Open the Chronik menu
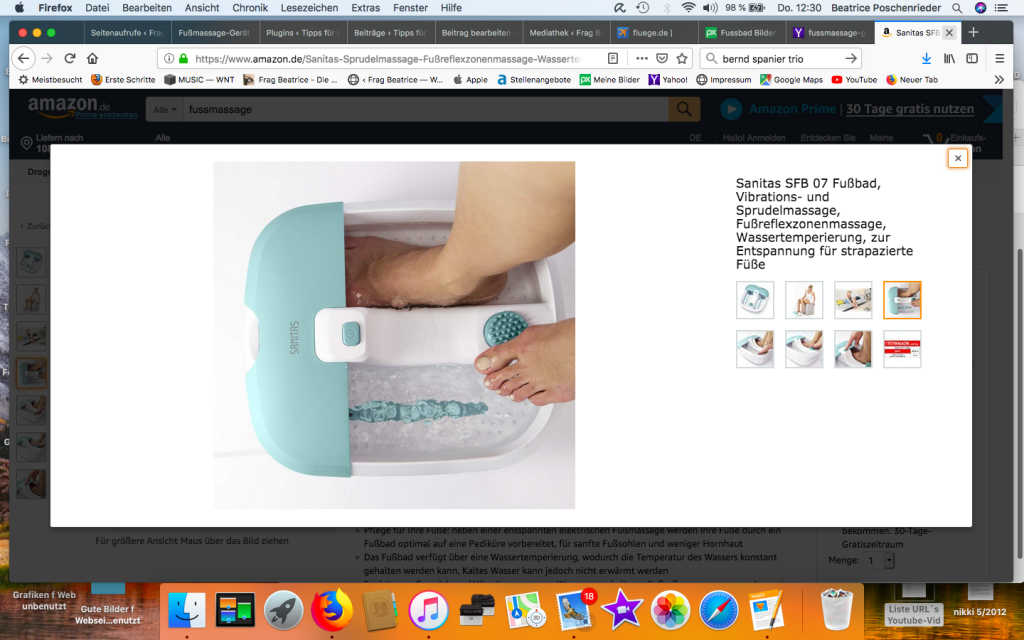Screen dimensions: 1024x640 click(x=250, y=8)
